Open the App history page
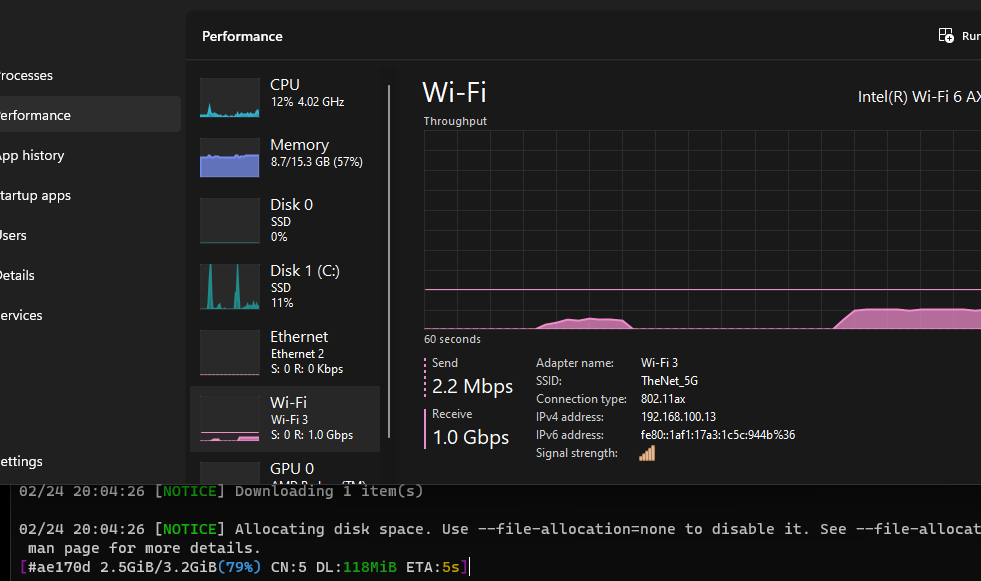The image size is (981, 581). click(32, 156)
